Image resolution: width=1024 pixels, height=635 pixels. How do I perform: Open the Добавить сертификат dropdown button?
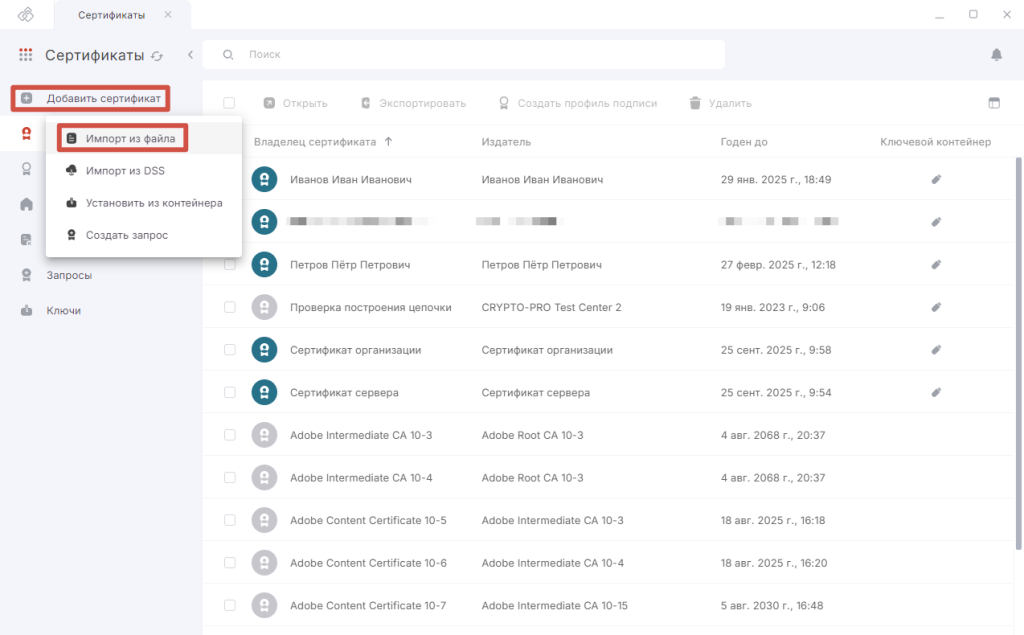coord(91,99)
